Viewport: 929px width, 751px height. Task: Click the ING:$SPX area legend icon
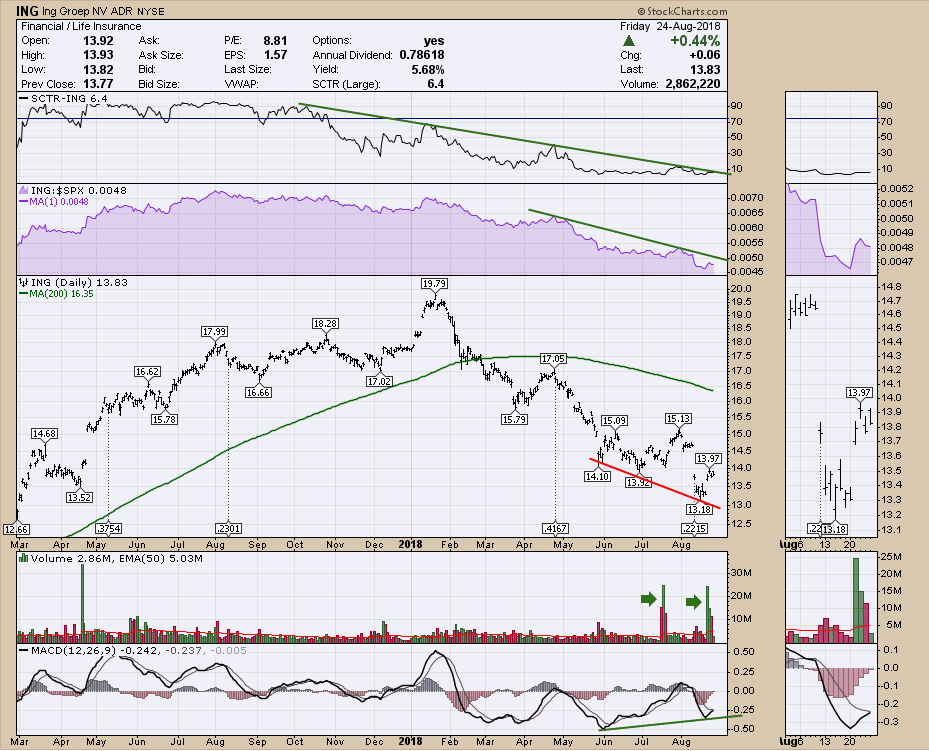pyautogui.click(x=24, y=190)
